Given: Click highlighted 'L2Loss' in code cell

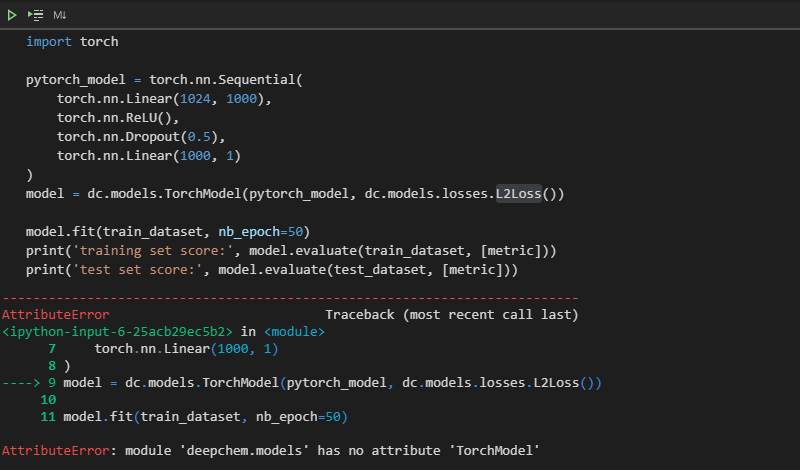Looking at the screenshot, I should (x=518, y=194).
